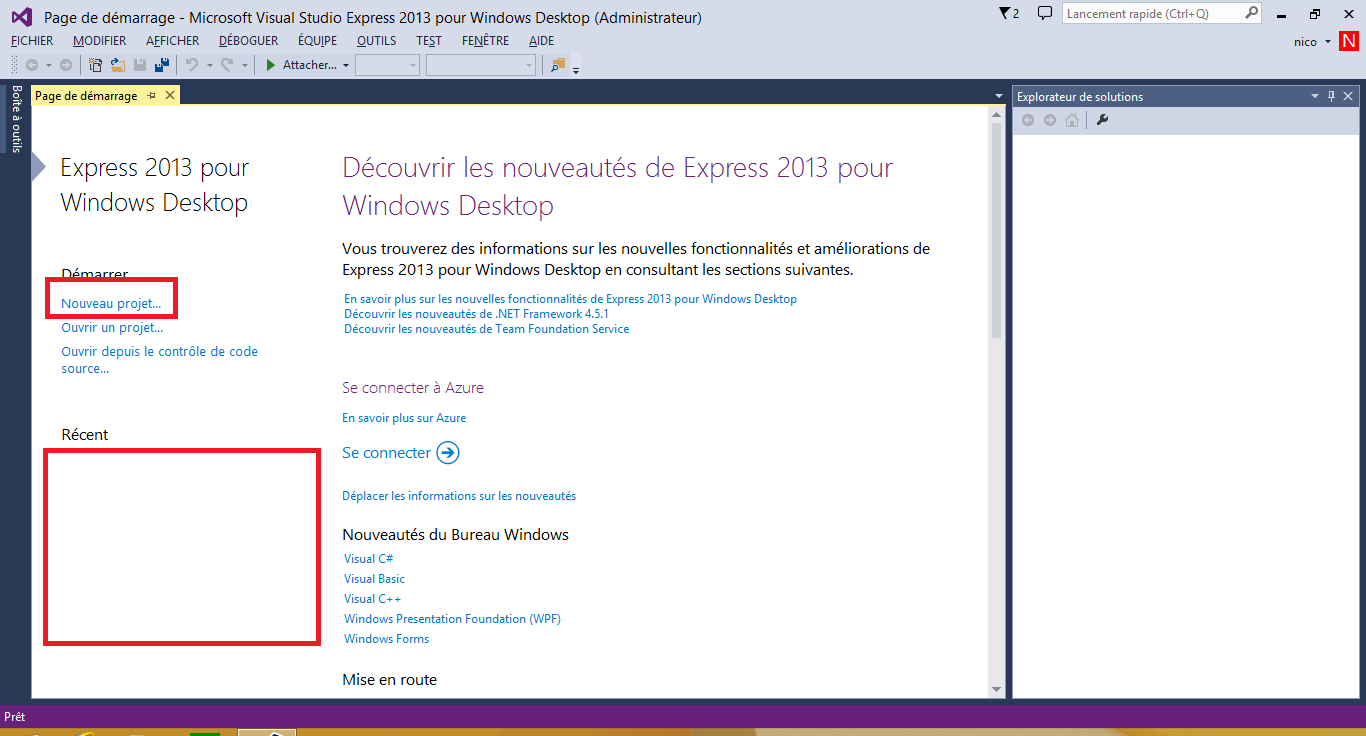The width and height of the screenshot is (1366, 736).
Task: Click the Find in Files toolbar icon
Action: point(557,65)
